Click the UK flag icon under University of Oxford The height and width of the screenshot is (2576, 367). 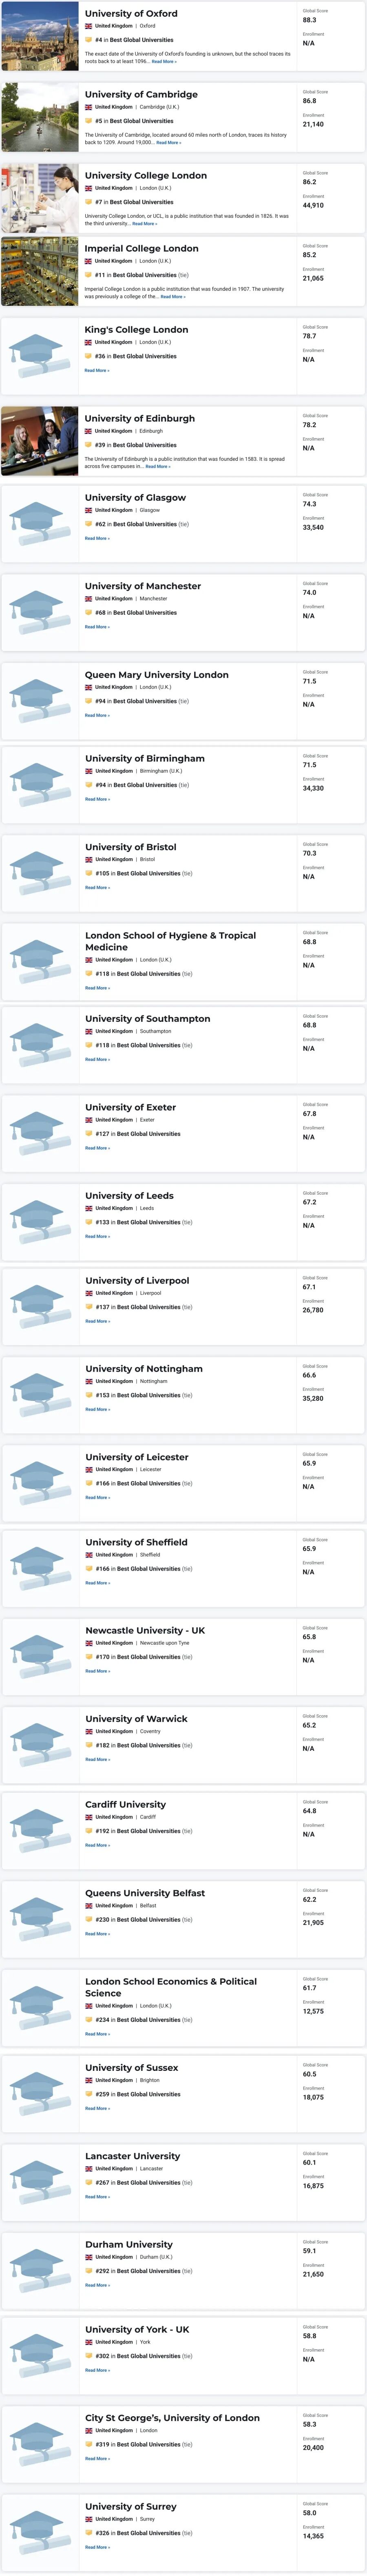(x=88, y=26)
